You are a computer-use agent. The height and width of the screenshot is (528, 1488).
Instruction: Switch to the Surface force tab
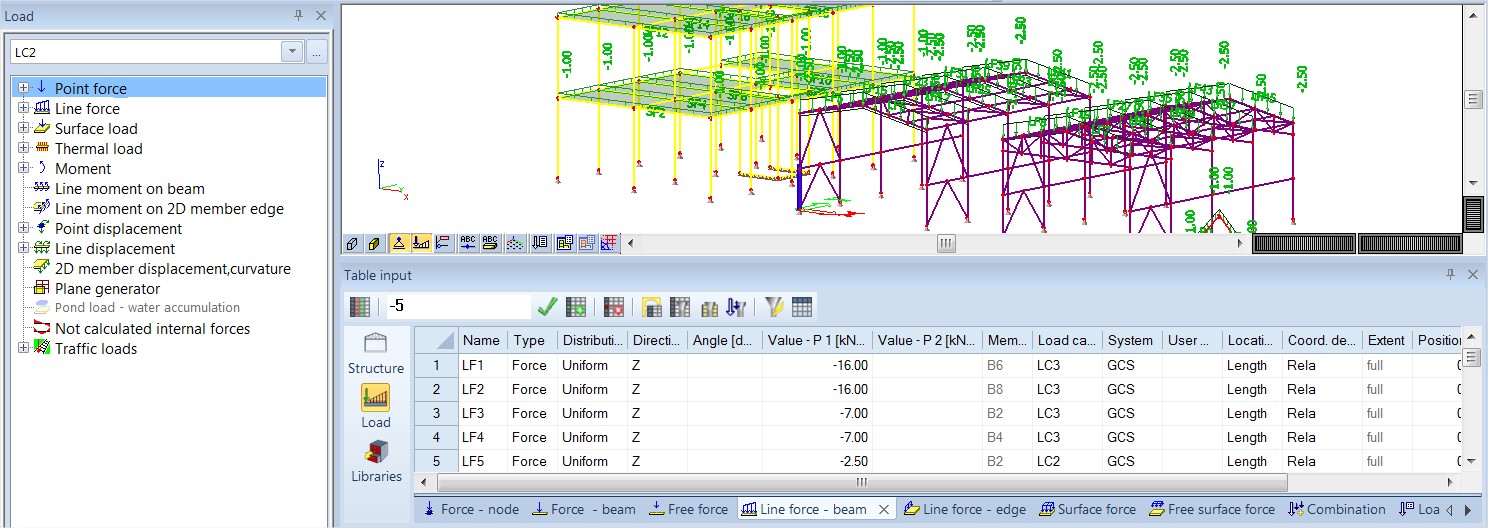tap(1087, 509)
